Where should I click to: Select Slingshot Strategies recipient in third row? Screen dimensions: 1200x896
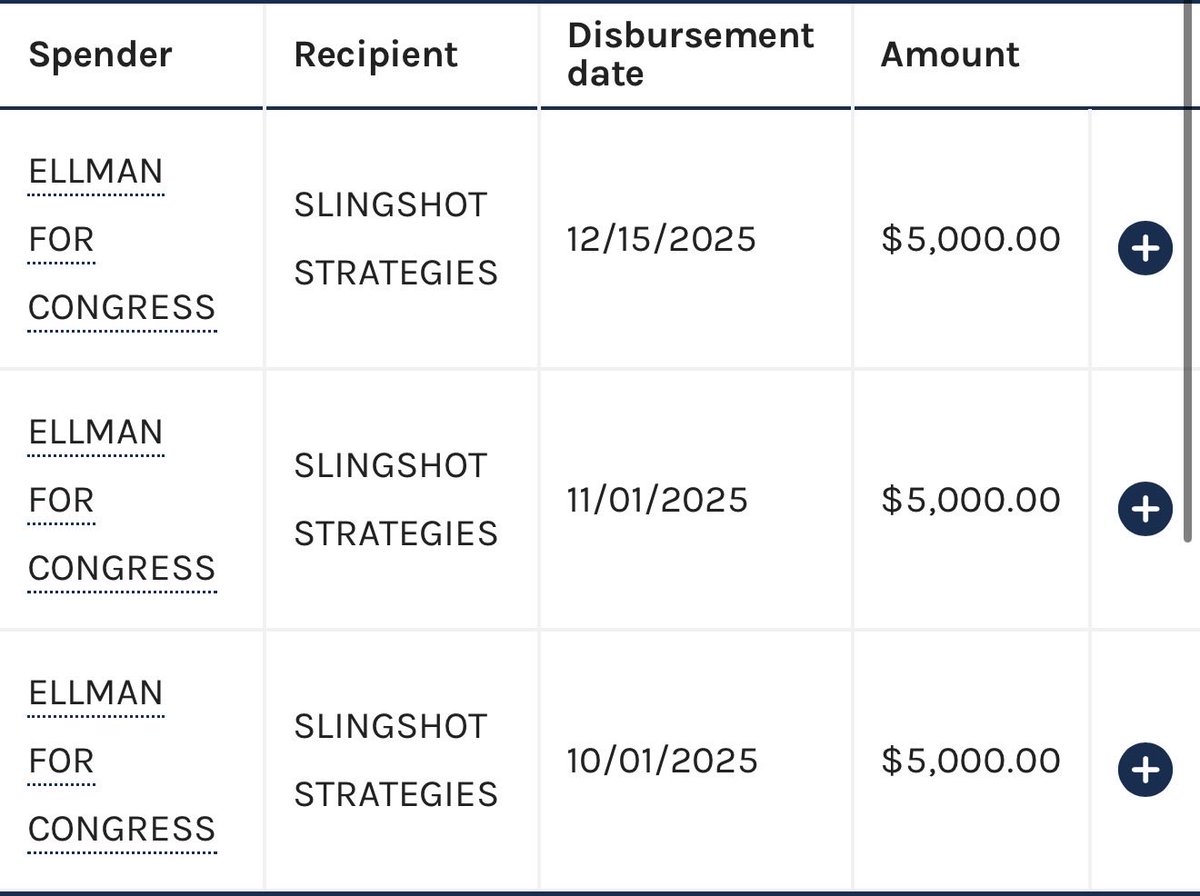(x=395, y=760)
